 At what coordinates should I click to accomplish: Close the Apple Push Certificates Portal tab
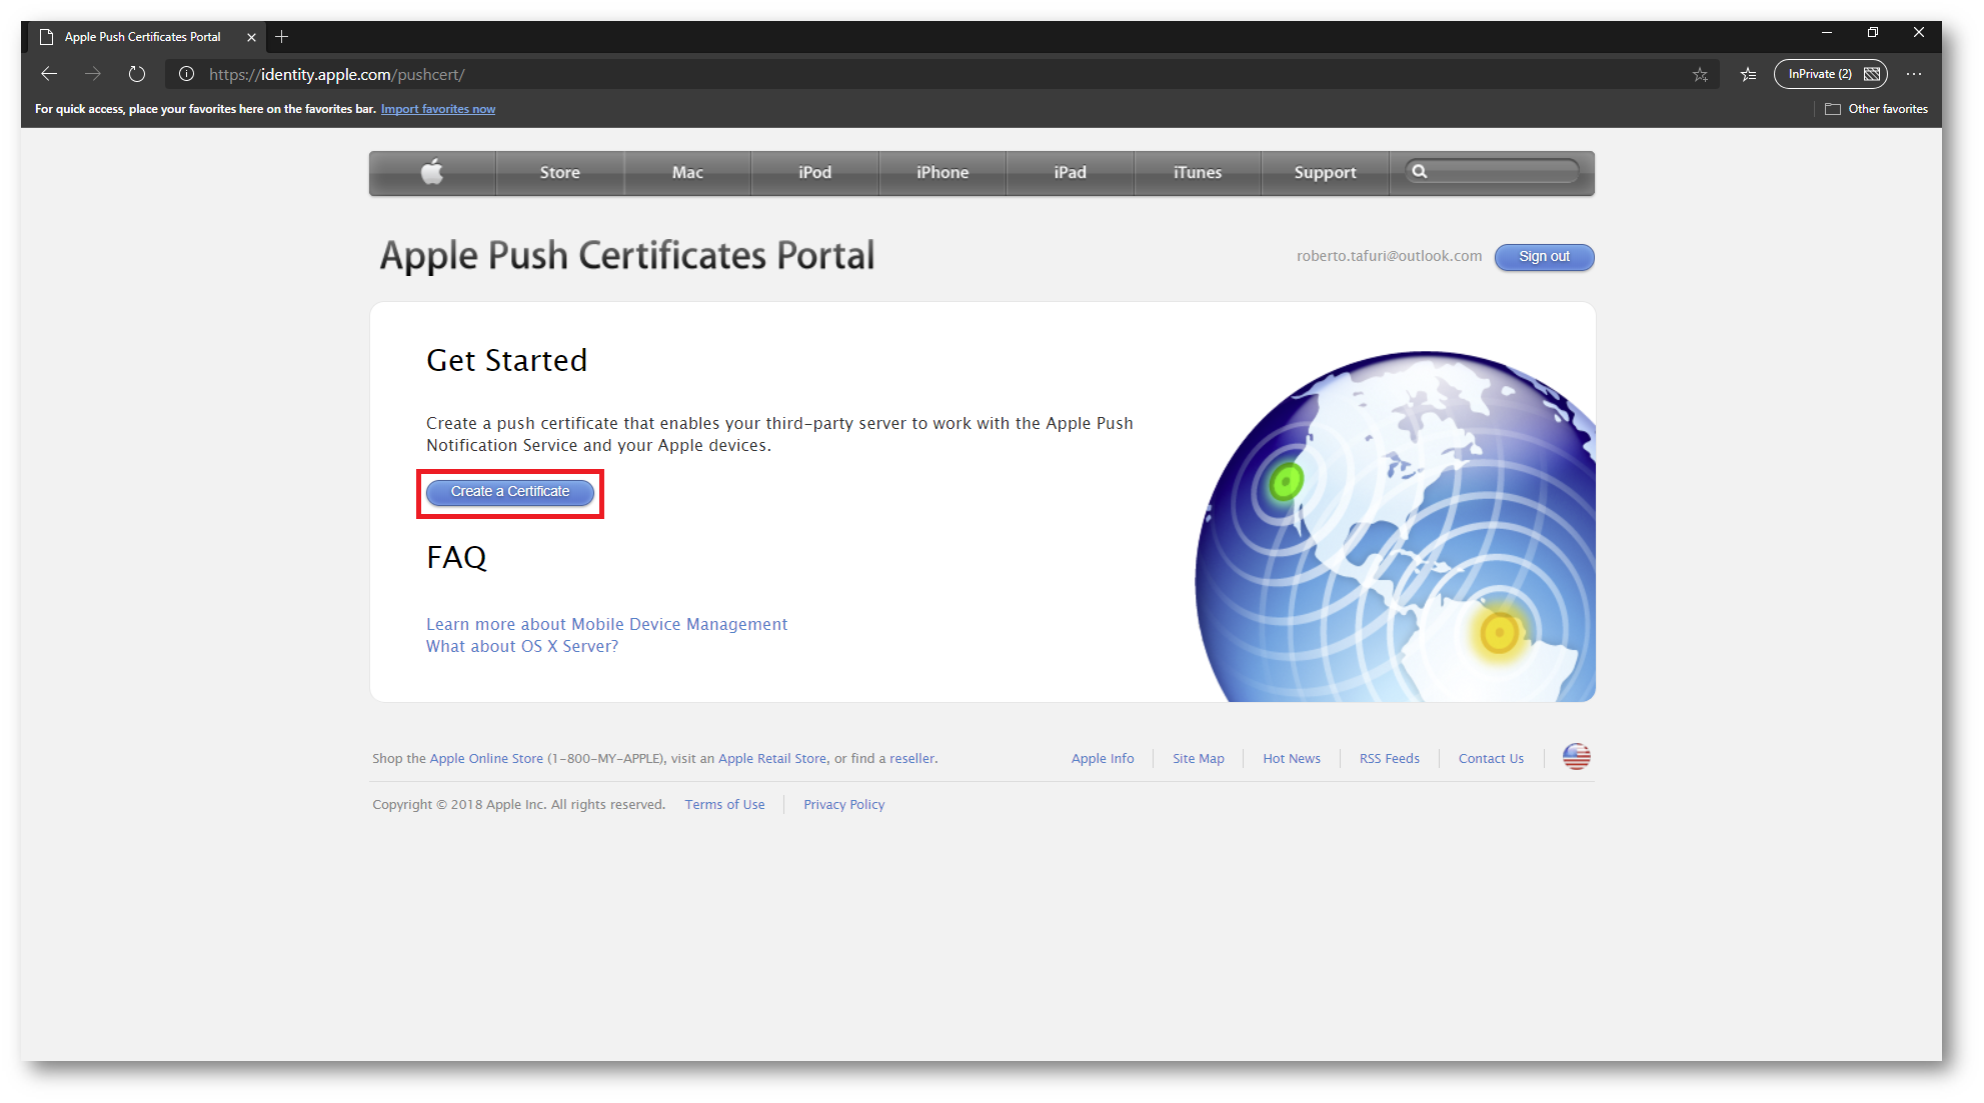coord(251,37)
